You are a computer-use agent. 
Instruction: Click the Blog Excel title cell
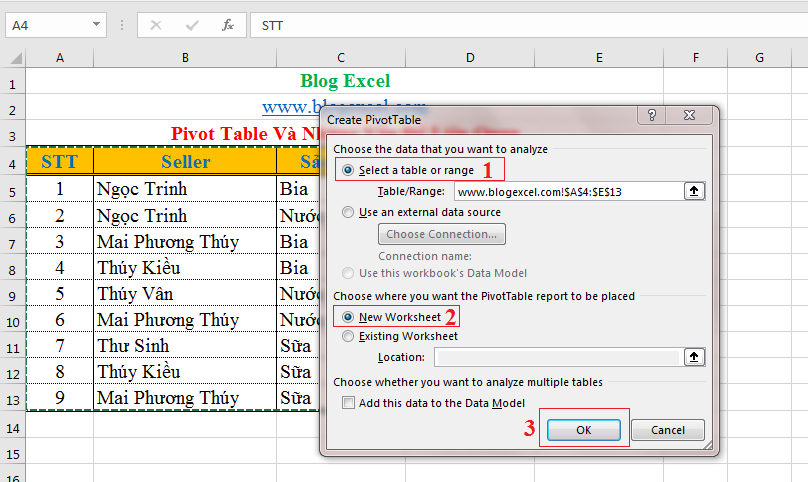(x=345, y=81)
